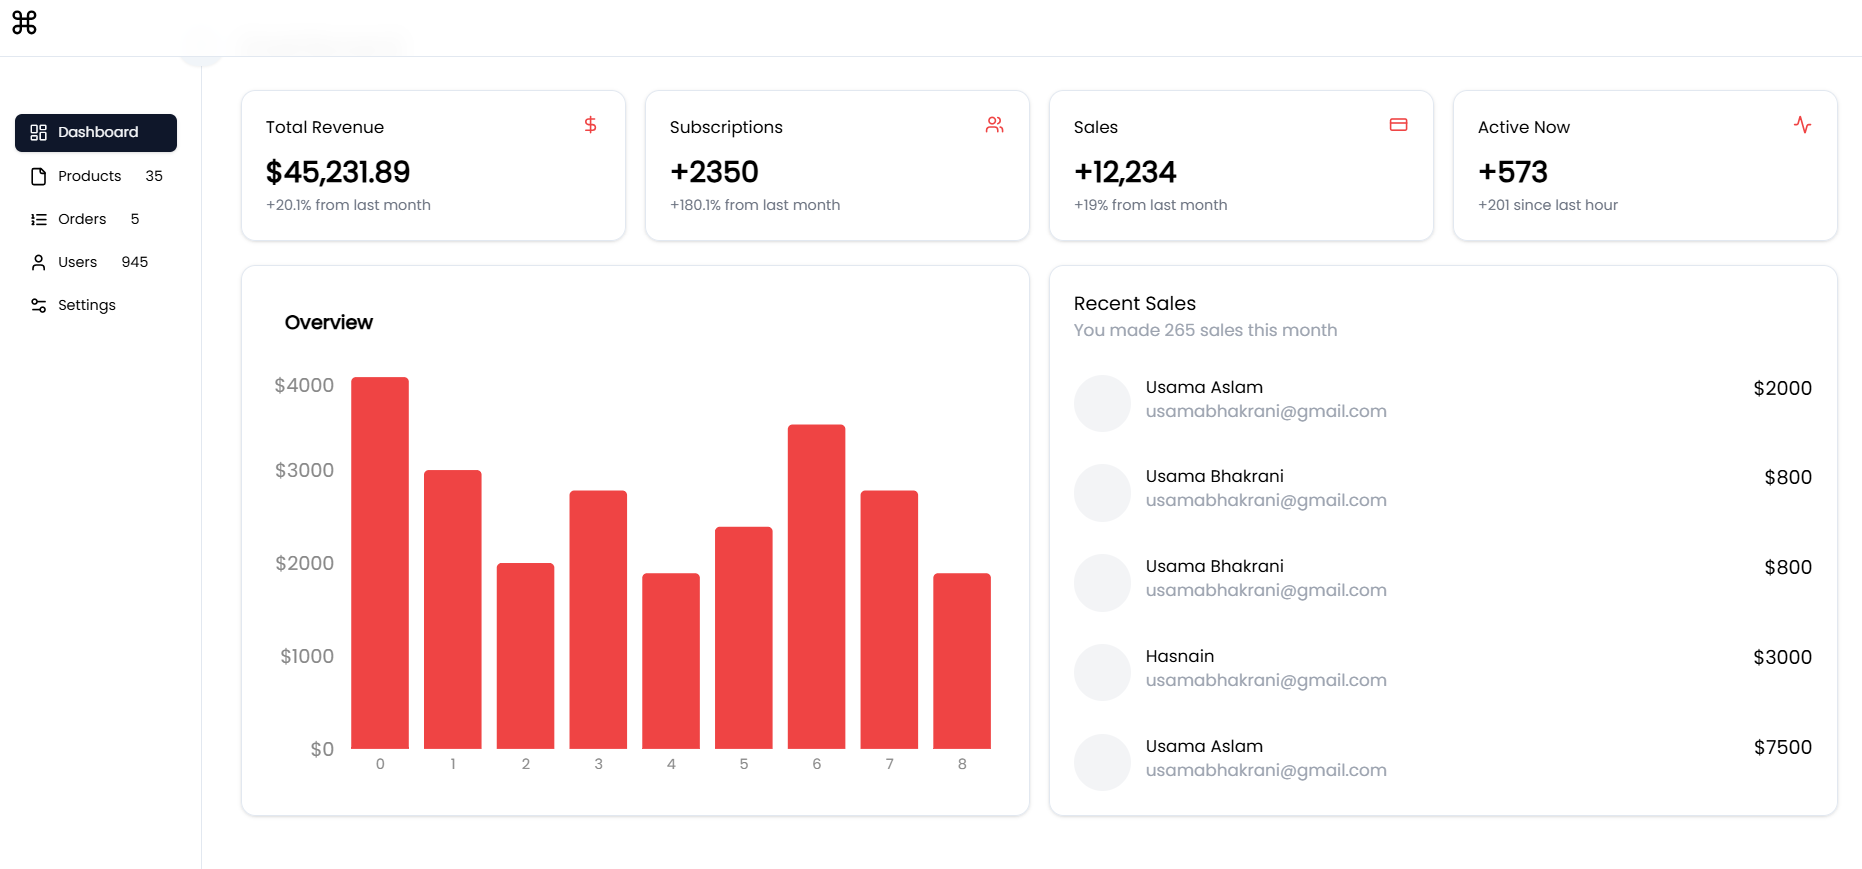
Task: Click the $3000 y-axis label
Action: coord(304,470)
